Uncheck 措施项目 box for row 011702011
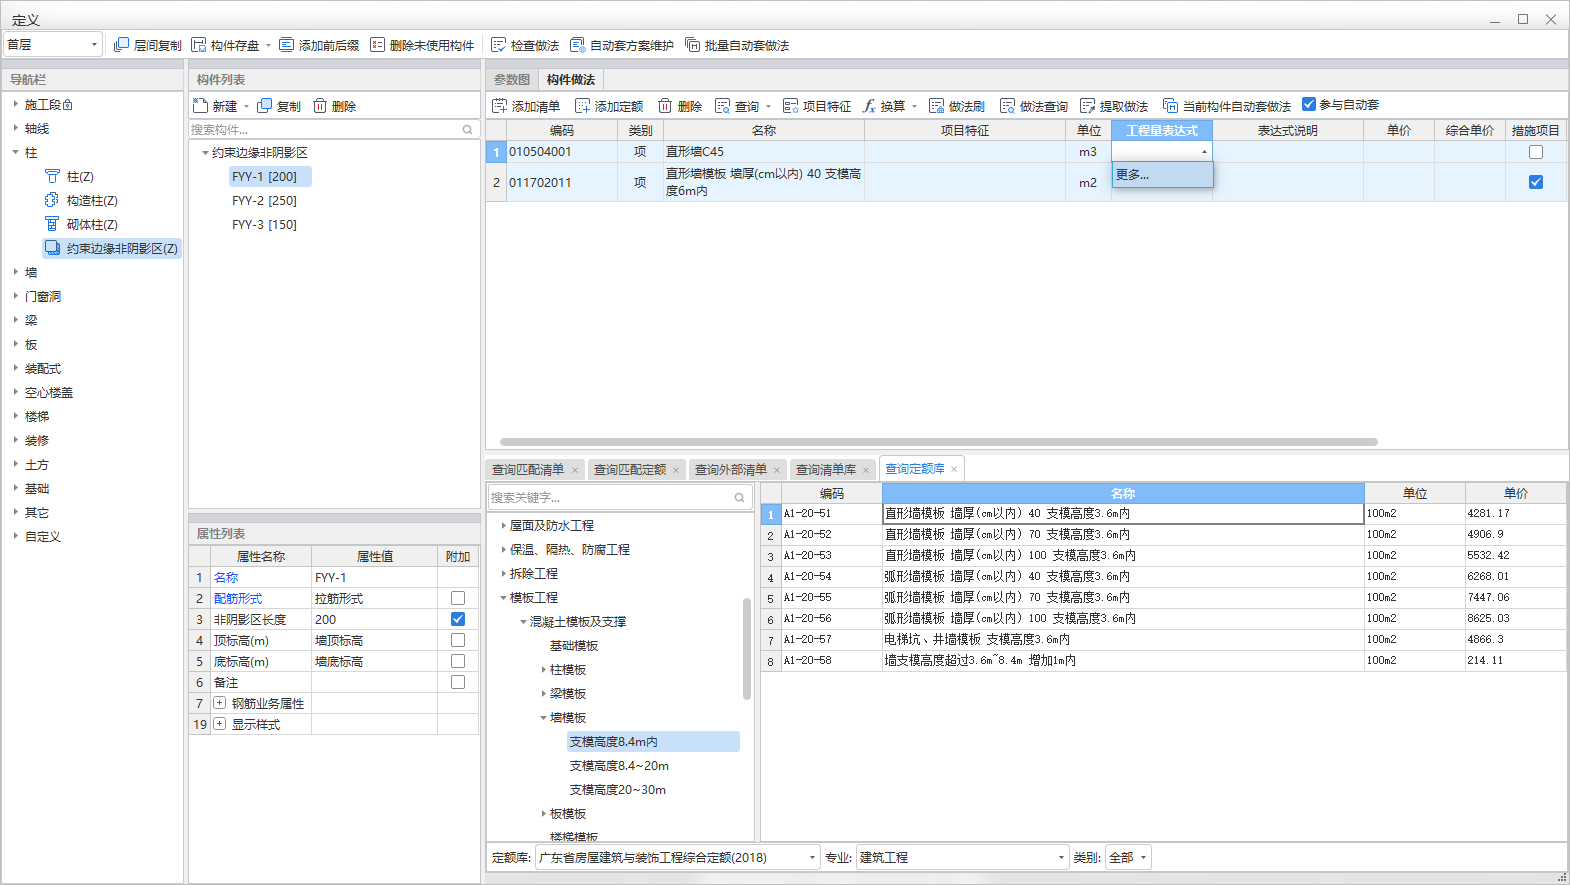Image resolution: width=1570 pixels, height=885 pixels. click(1536, 182)
